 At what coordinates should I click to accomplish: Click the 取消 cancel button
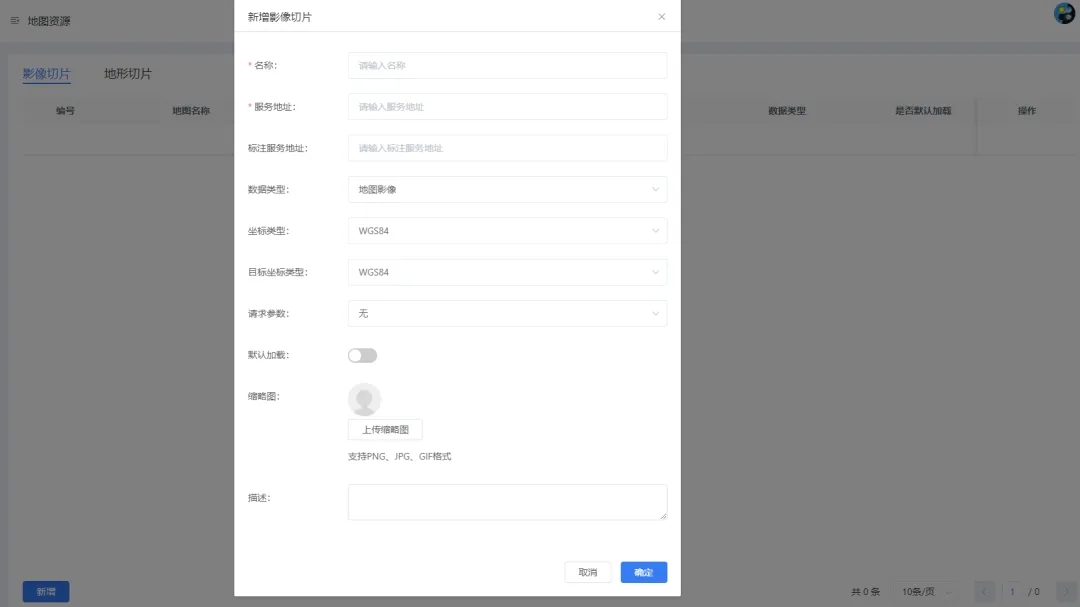tap(587, 572)
